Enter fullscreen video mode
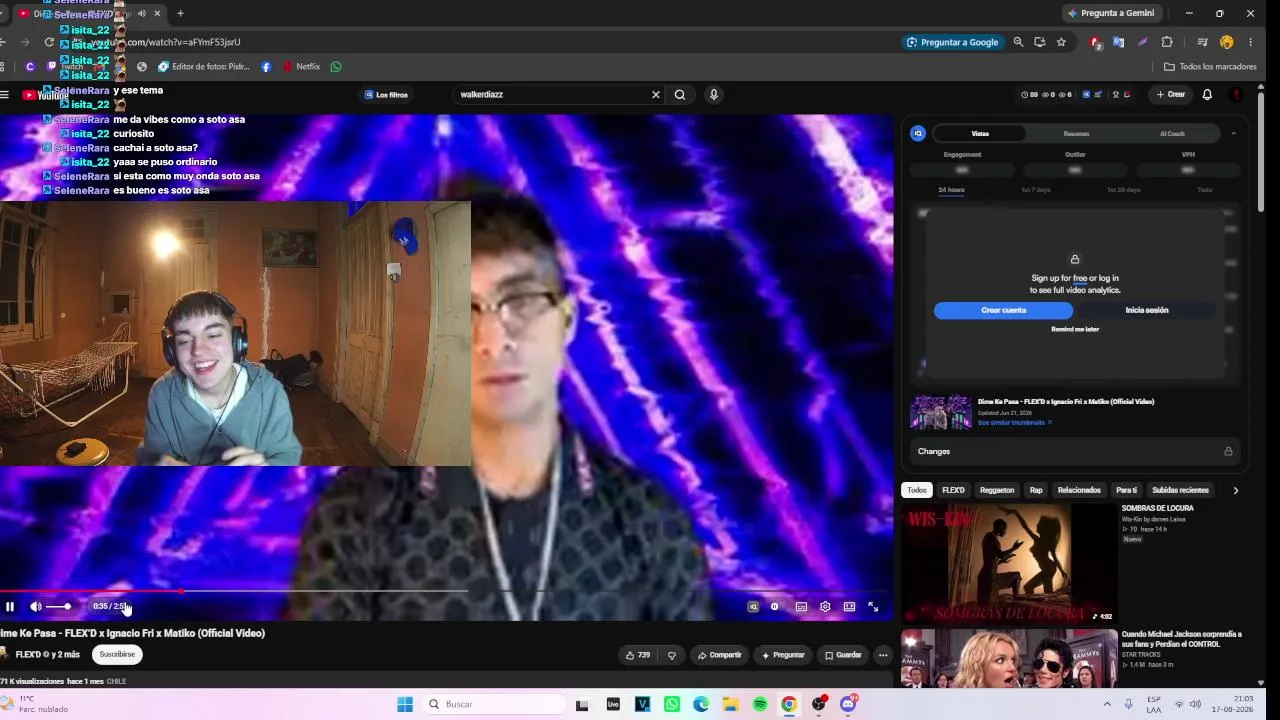Image resolution: width=1280 pixels, height=720 pixels. click(873, 606)
